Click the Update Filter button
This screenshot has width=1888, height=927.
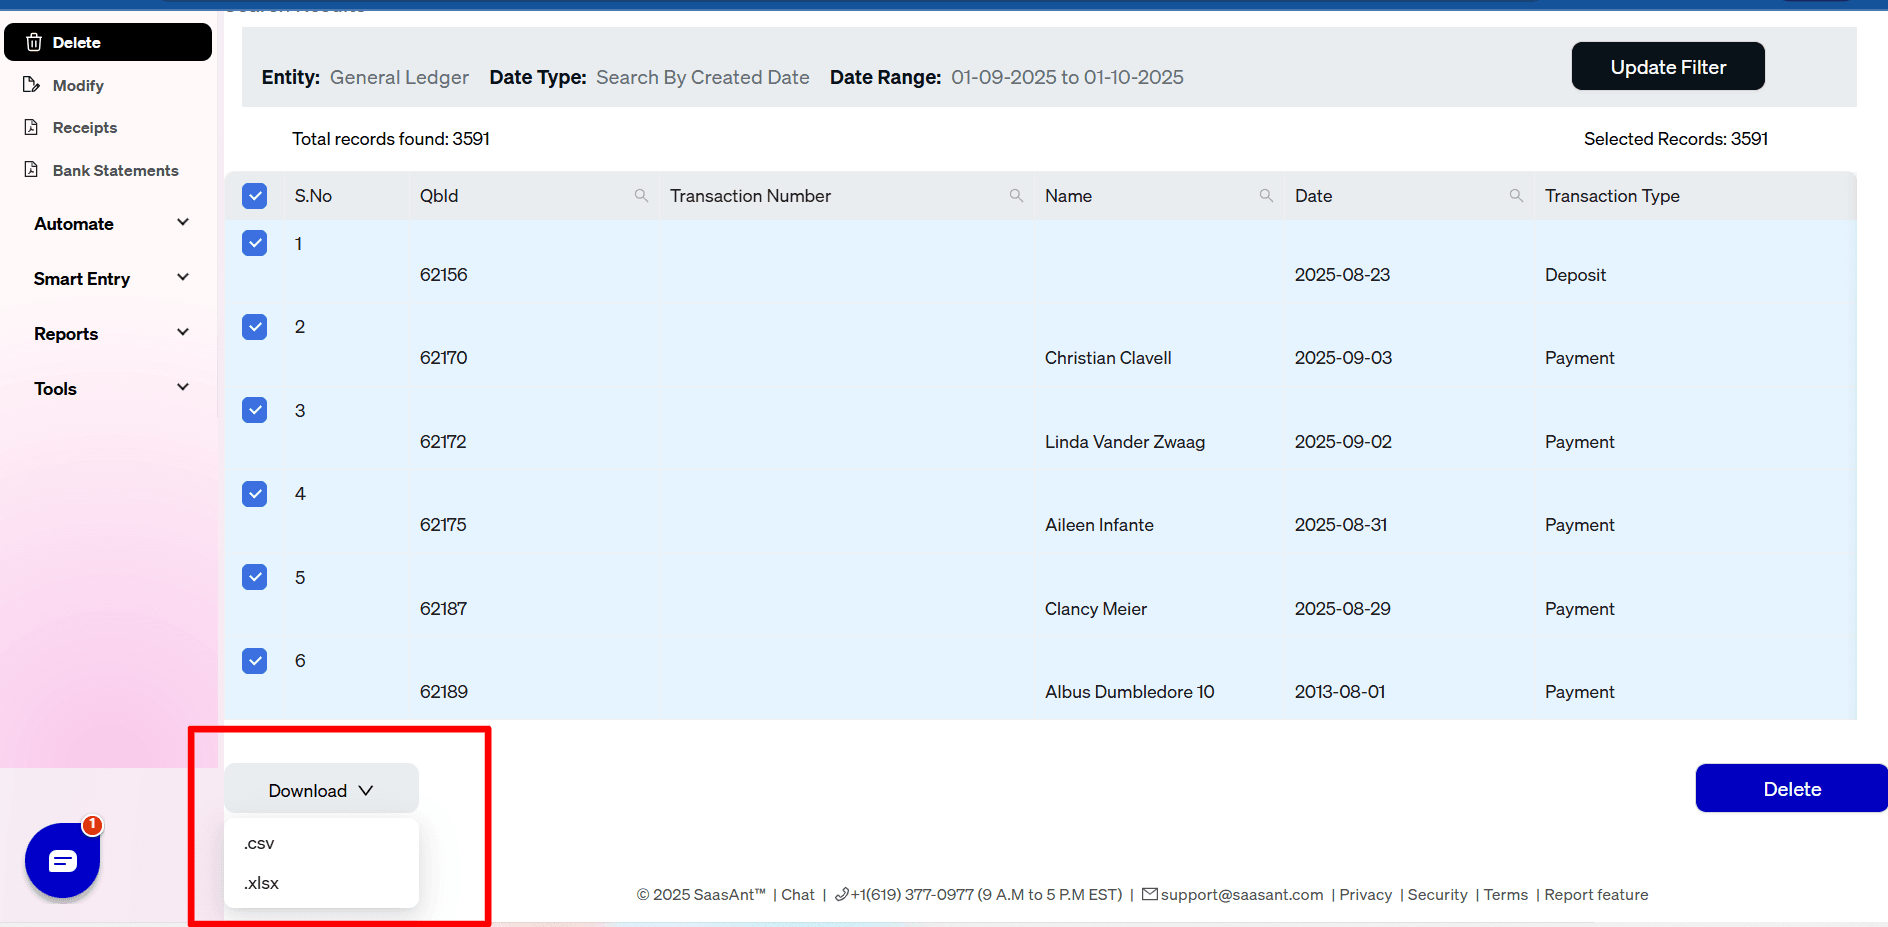tap(1667, 67)
